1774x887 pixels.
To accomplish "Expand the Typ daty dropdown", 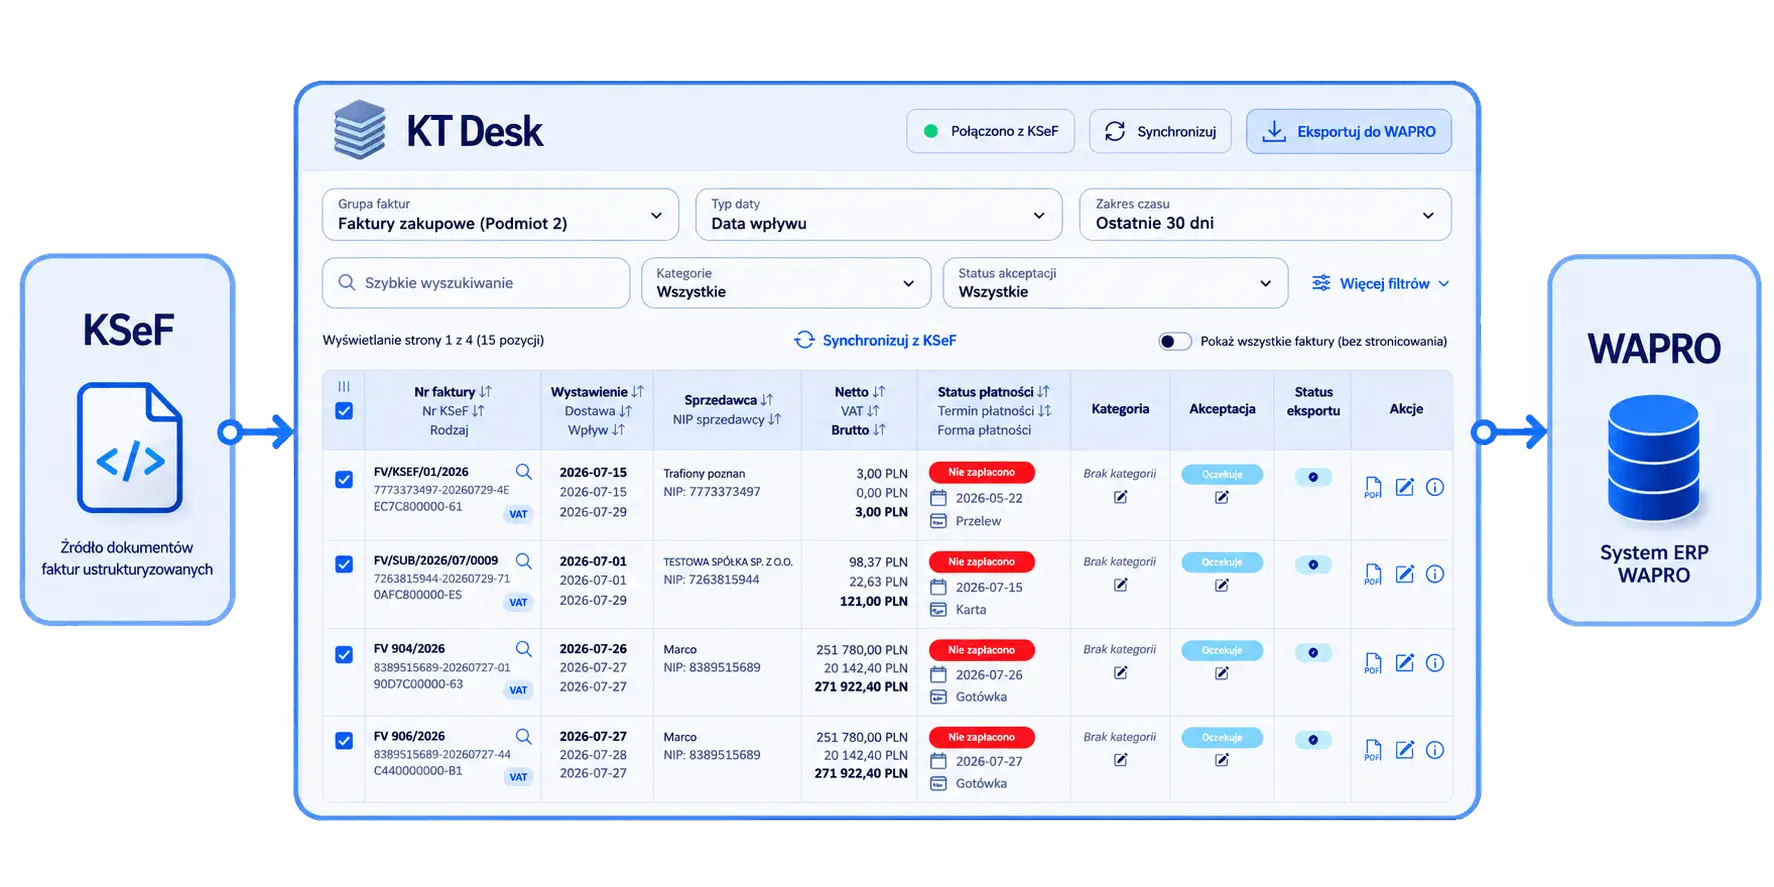I will 879,215.
